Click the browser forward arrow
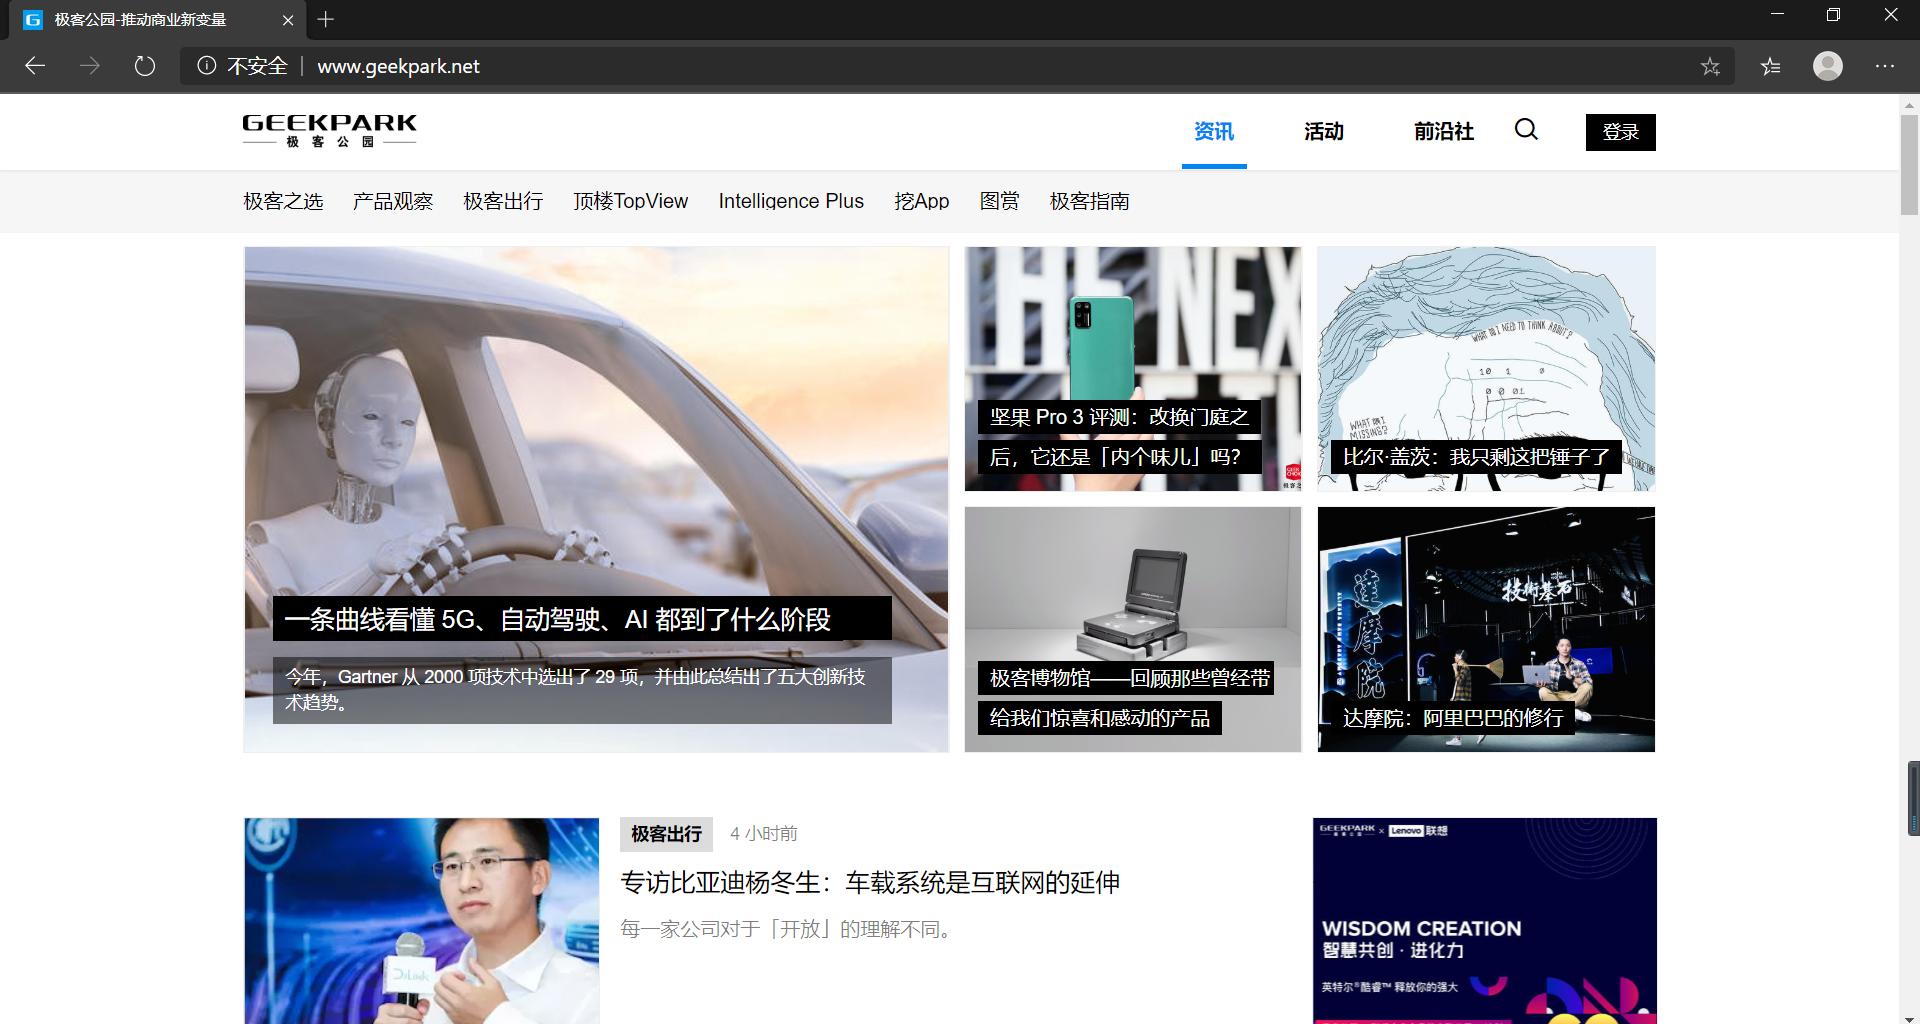Viewport: 1920px width, 1024px height. (x=90, y=66)
